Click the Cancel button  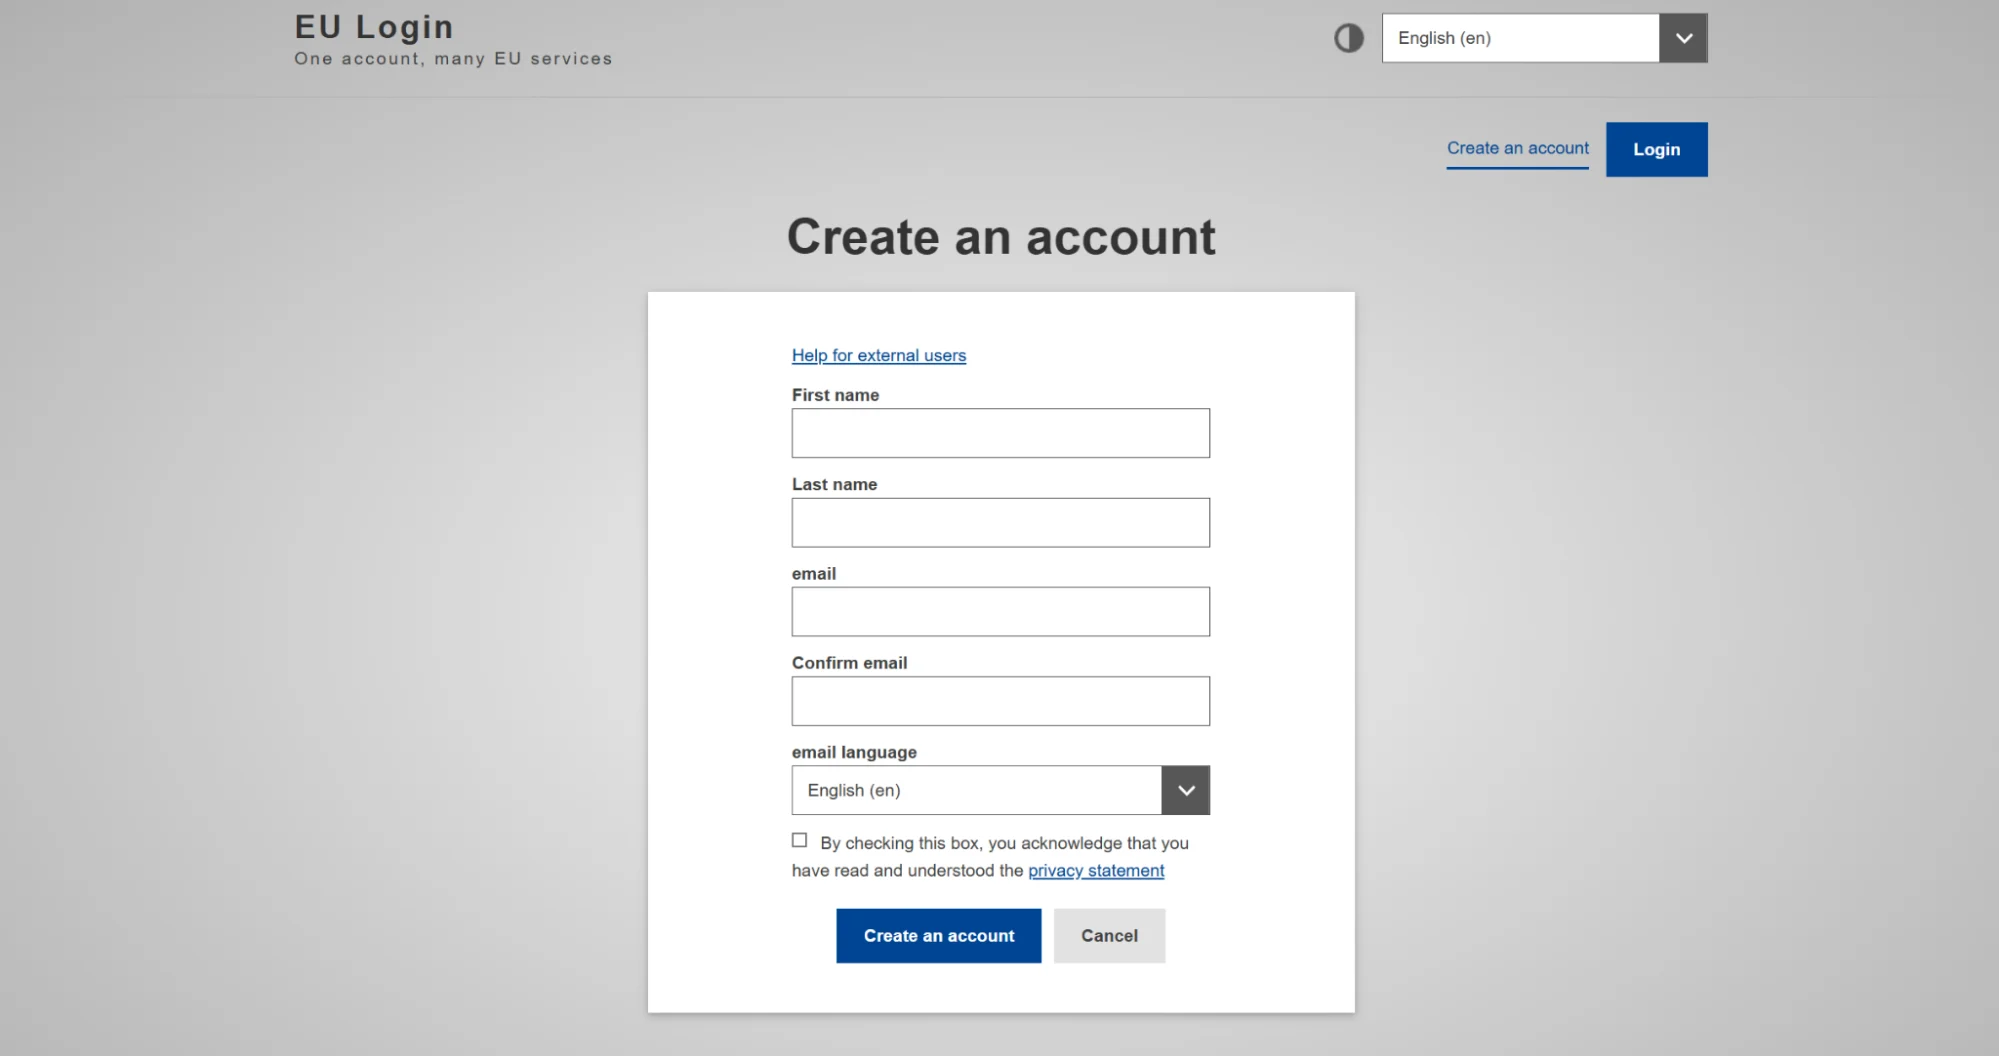coord(1109,936)
